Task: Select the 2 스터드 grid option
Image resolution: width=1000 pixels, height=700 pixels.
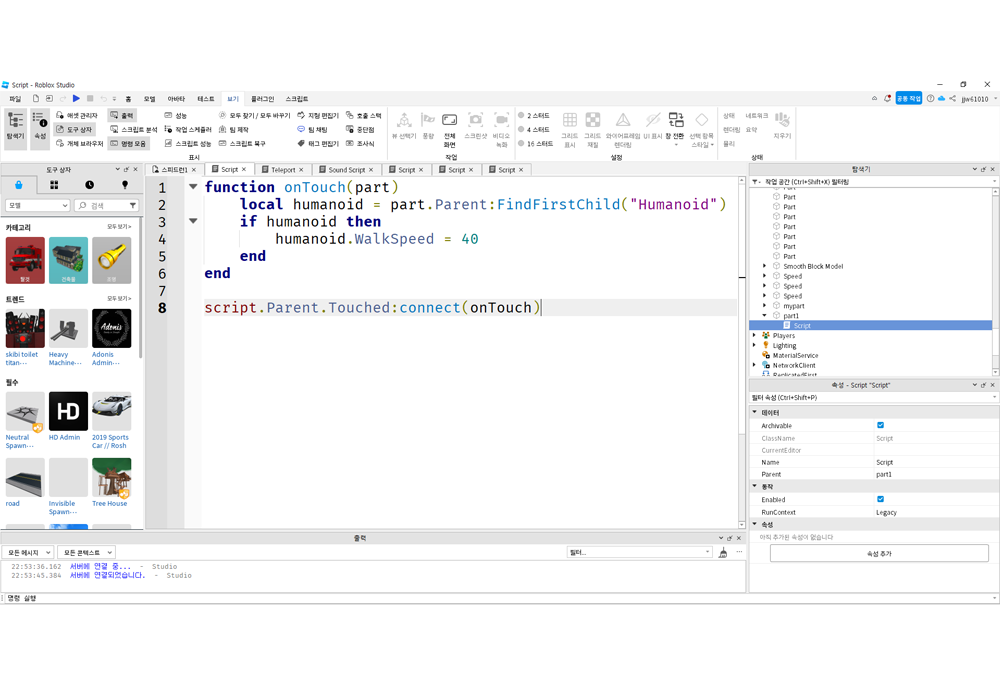Action: [534, 115]
